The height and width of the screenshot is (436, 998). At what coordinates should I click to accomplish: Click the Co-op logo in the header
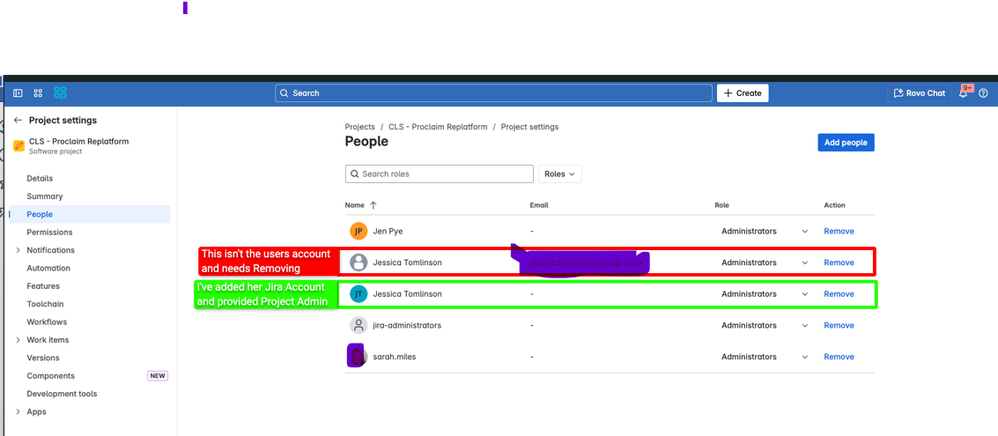tap(60, 93)
